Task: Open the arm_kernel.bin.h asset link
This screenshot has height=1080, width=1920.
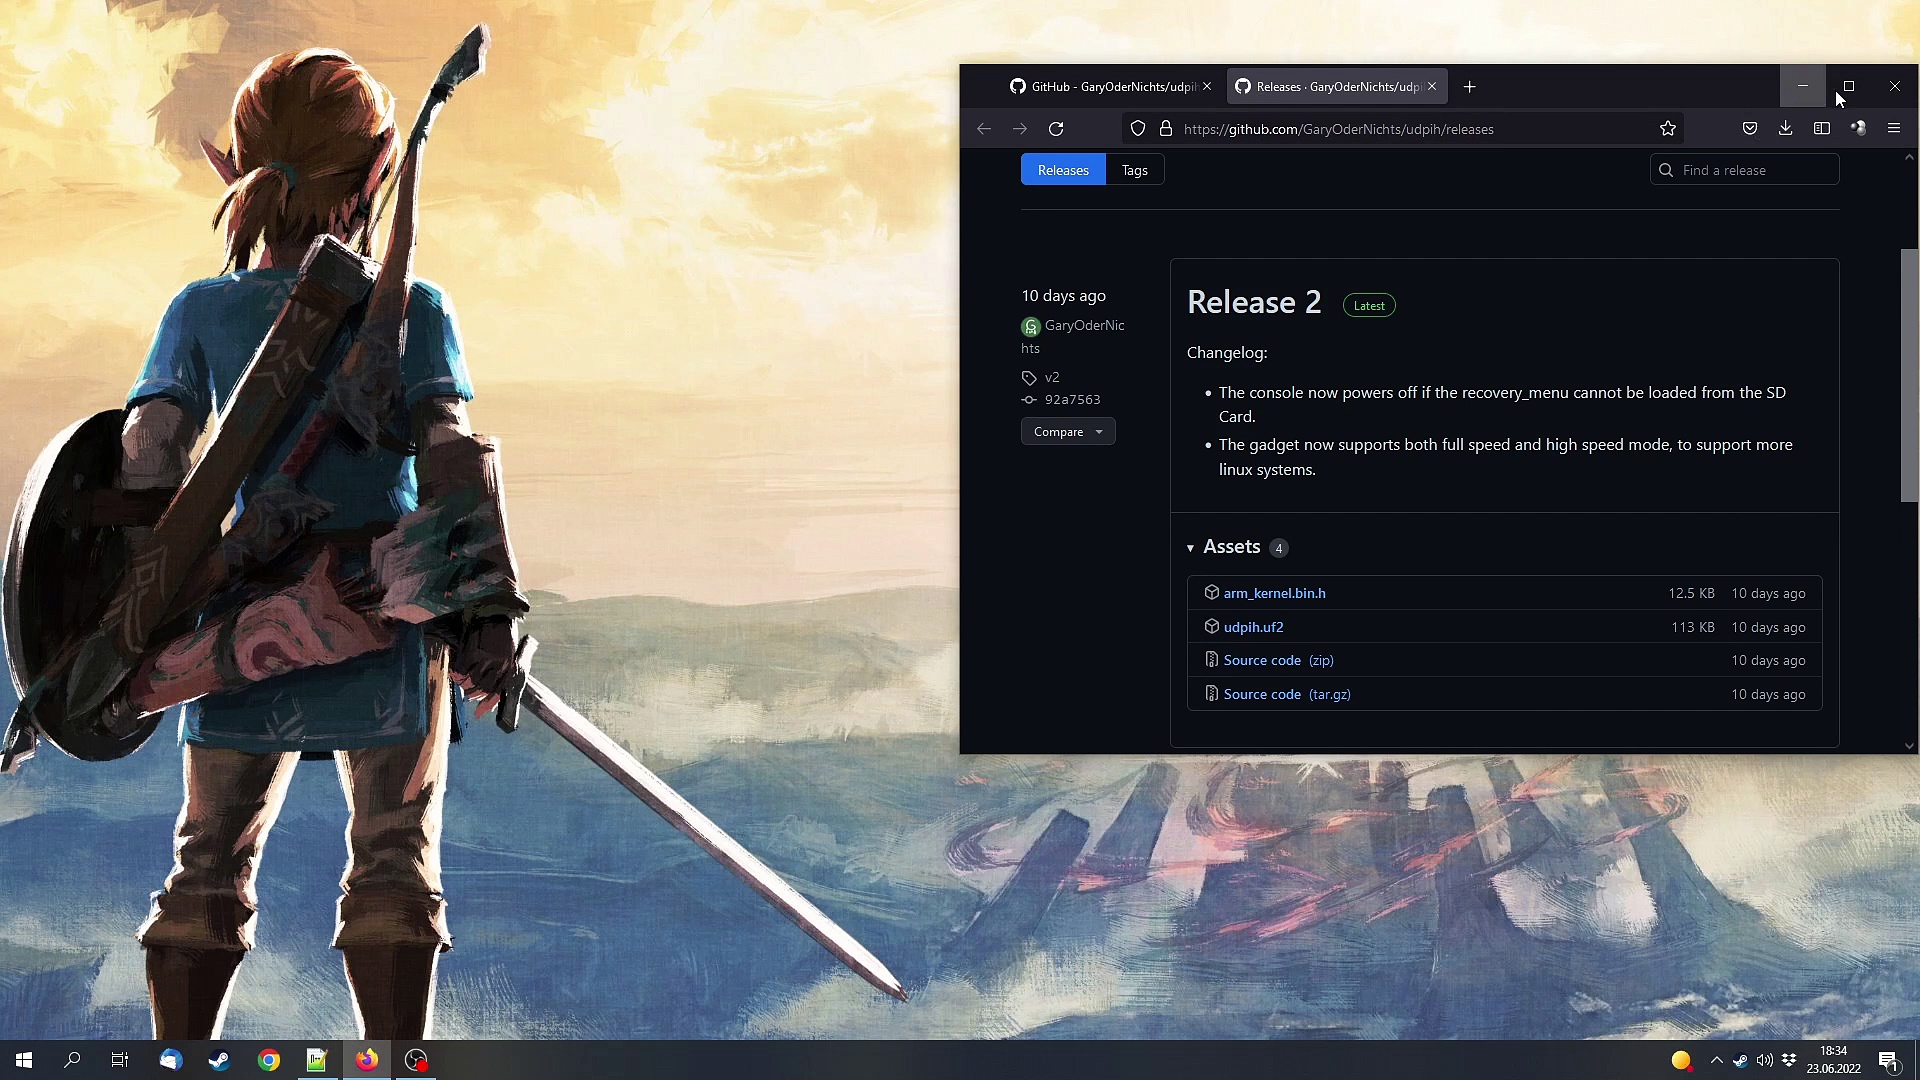Action: [x=1274, y=593]
